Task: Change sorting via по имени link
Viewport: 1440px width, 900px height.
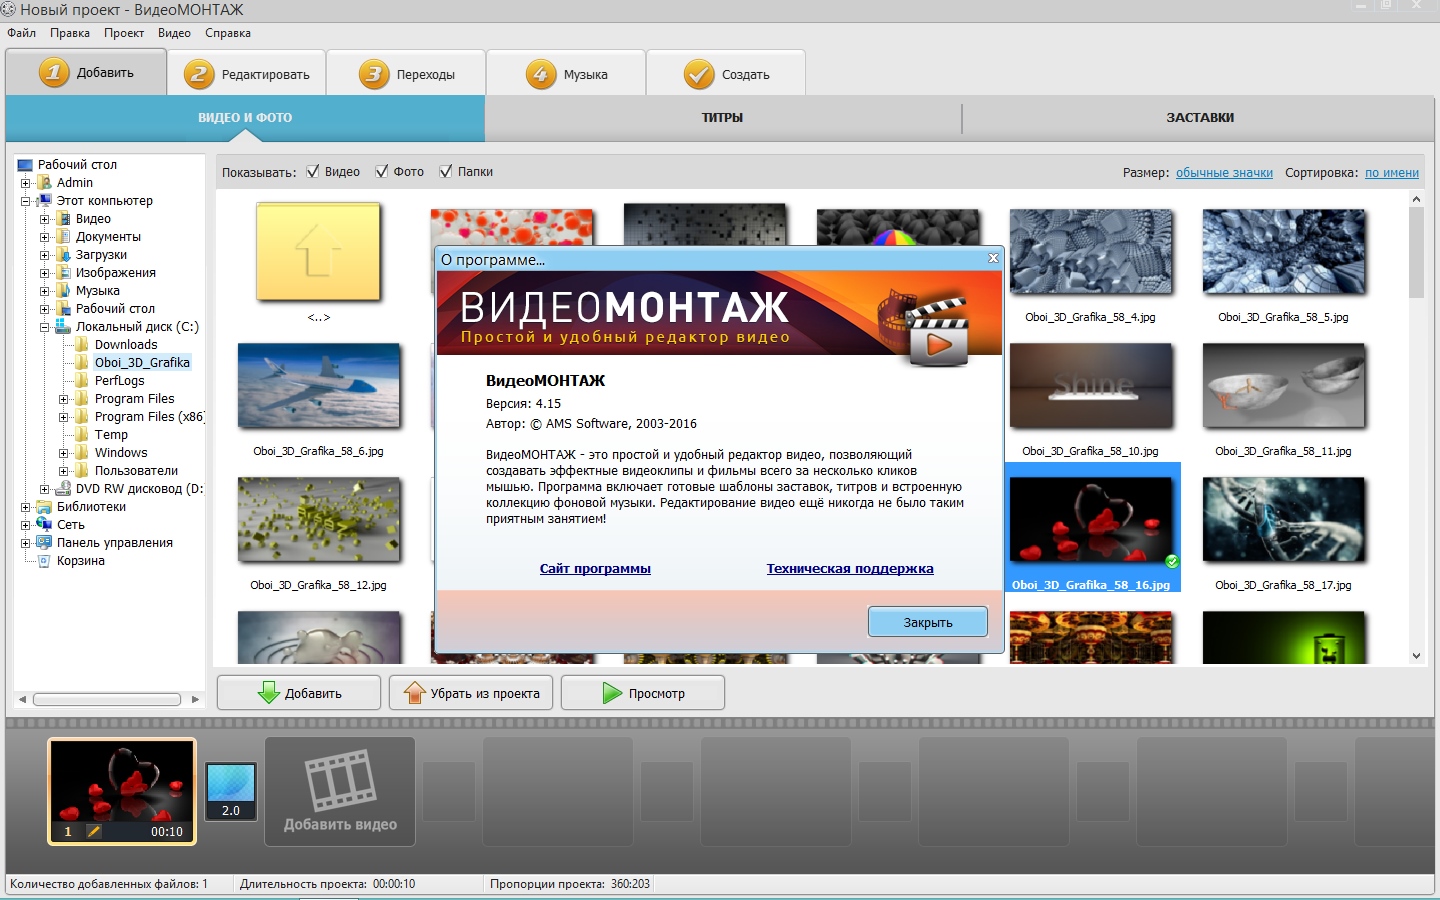Action: pos(1392,173)
